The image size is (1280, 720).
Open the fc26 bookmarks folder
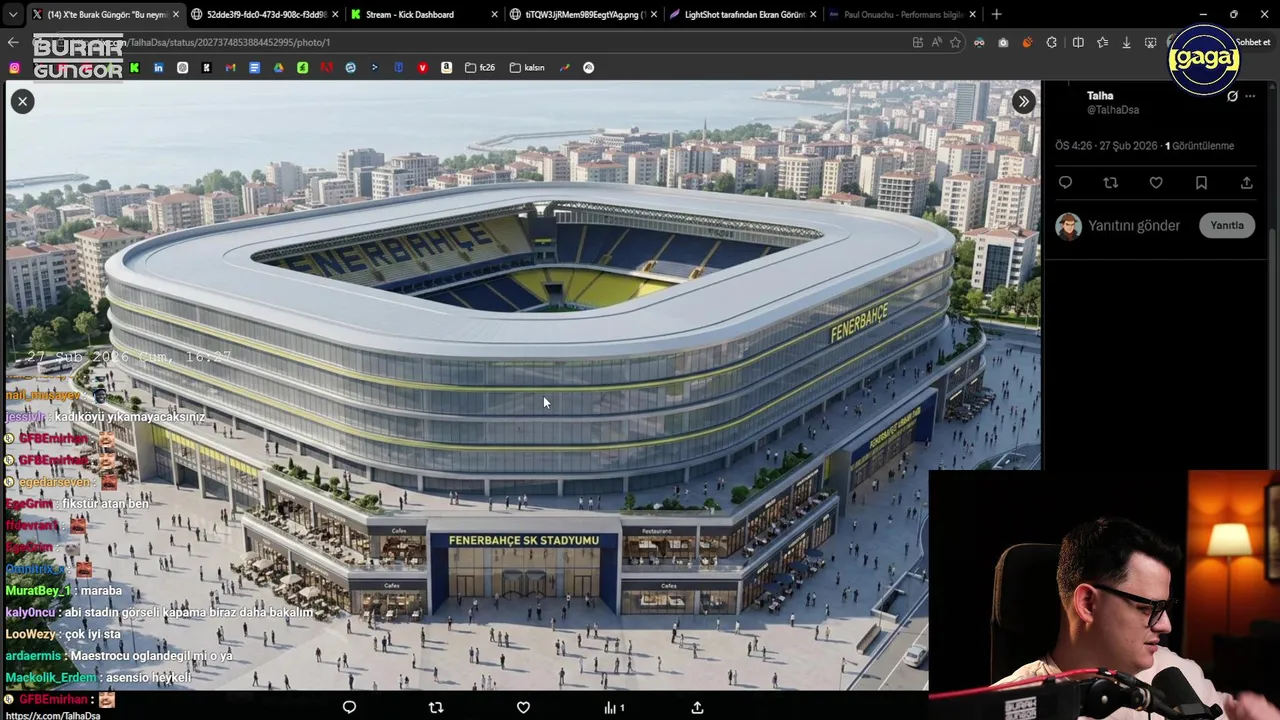(x=480, y=68)
